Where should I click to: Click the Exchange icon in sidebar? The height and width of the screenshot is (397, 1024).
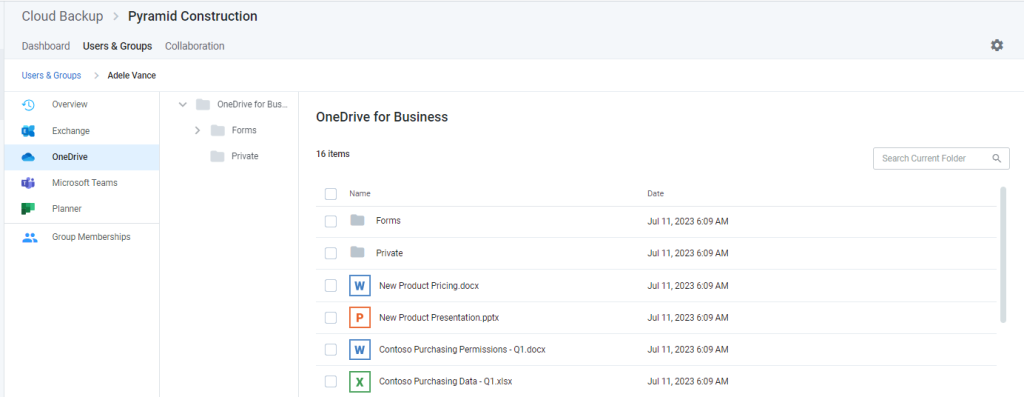28,131
